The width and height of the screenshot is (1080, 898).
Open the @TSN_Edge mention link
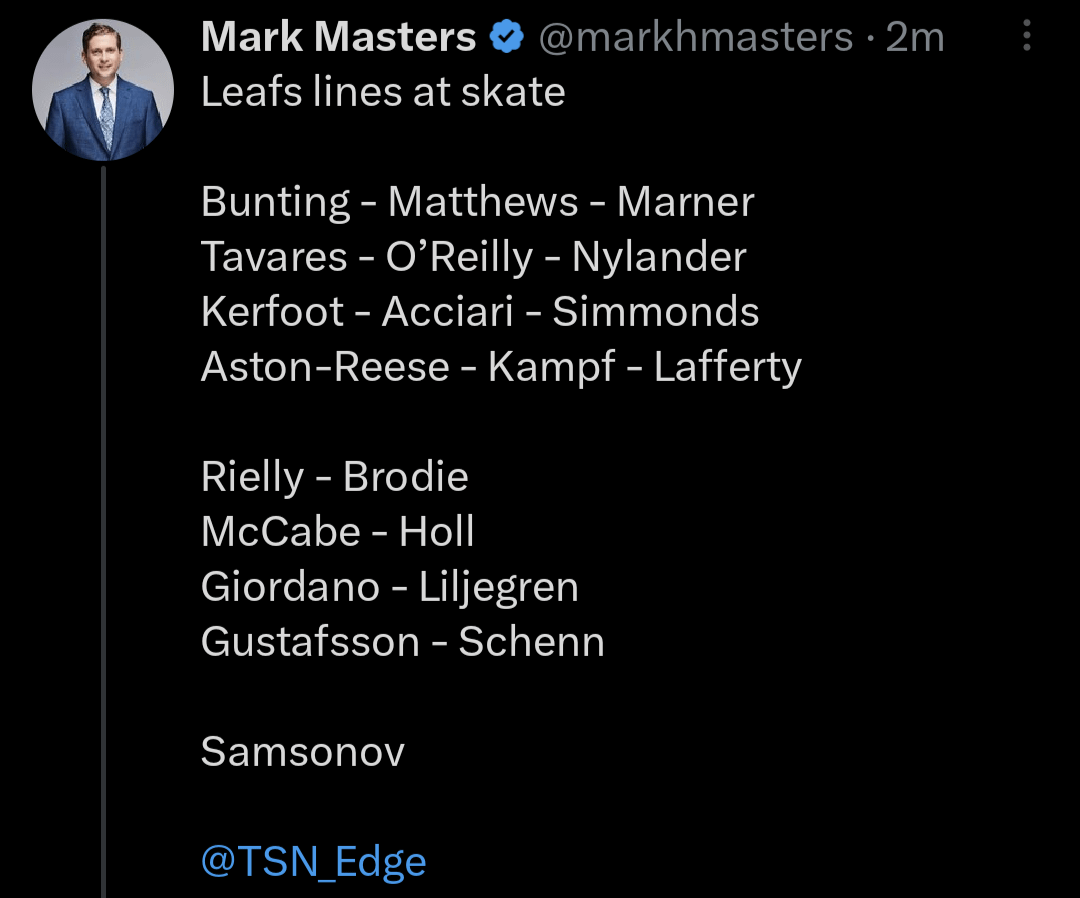(x=313, y=861)
